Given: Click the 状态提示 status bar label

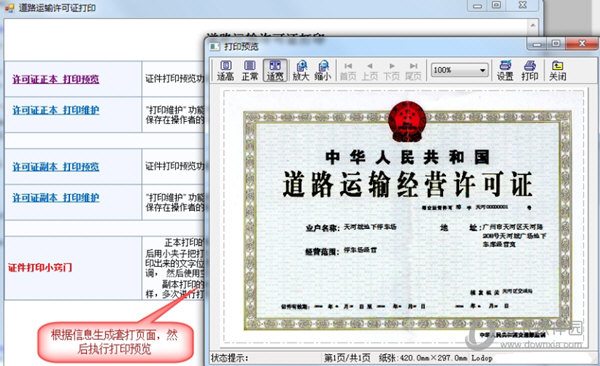Looking at the screenshot, I should (x=230, y=358).
